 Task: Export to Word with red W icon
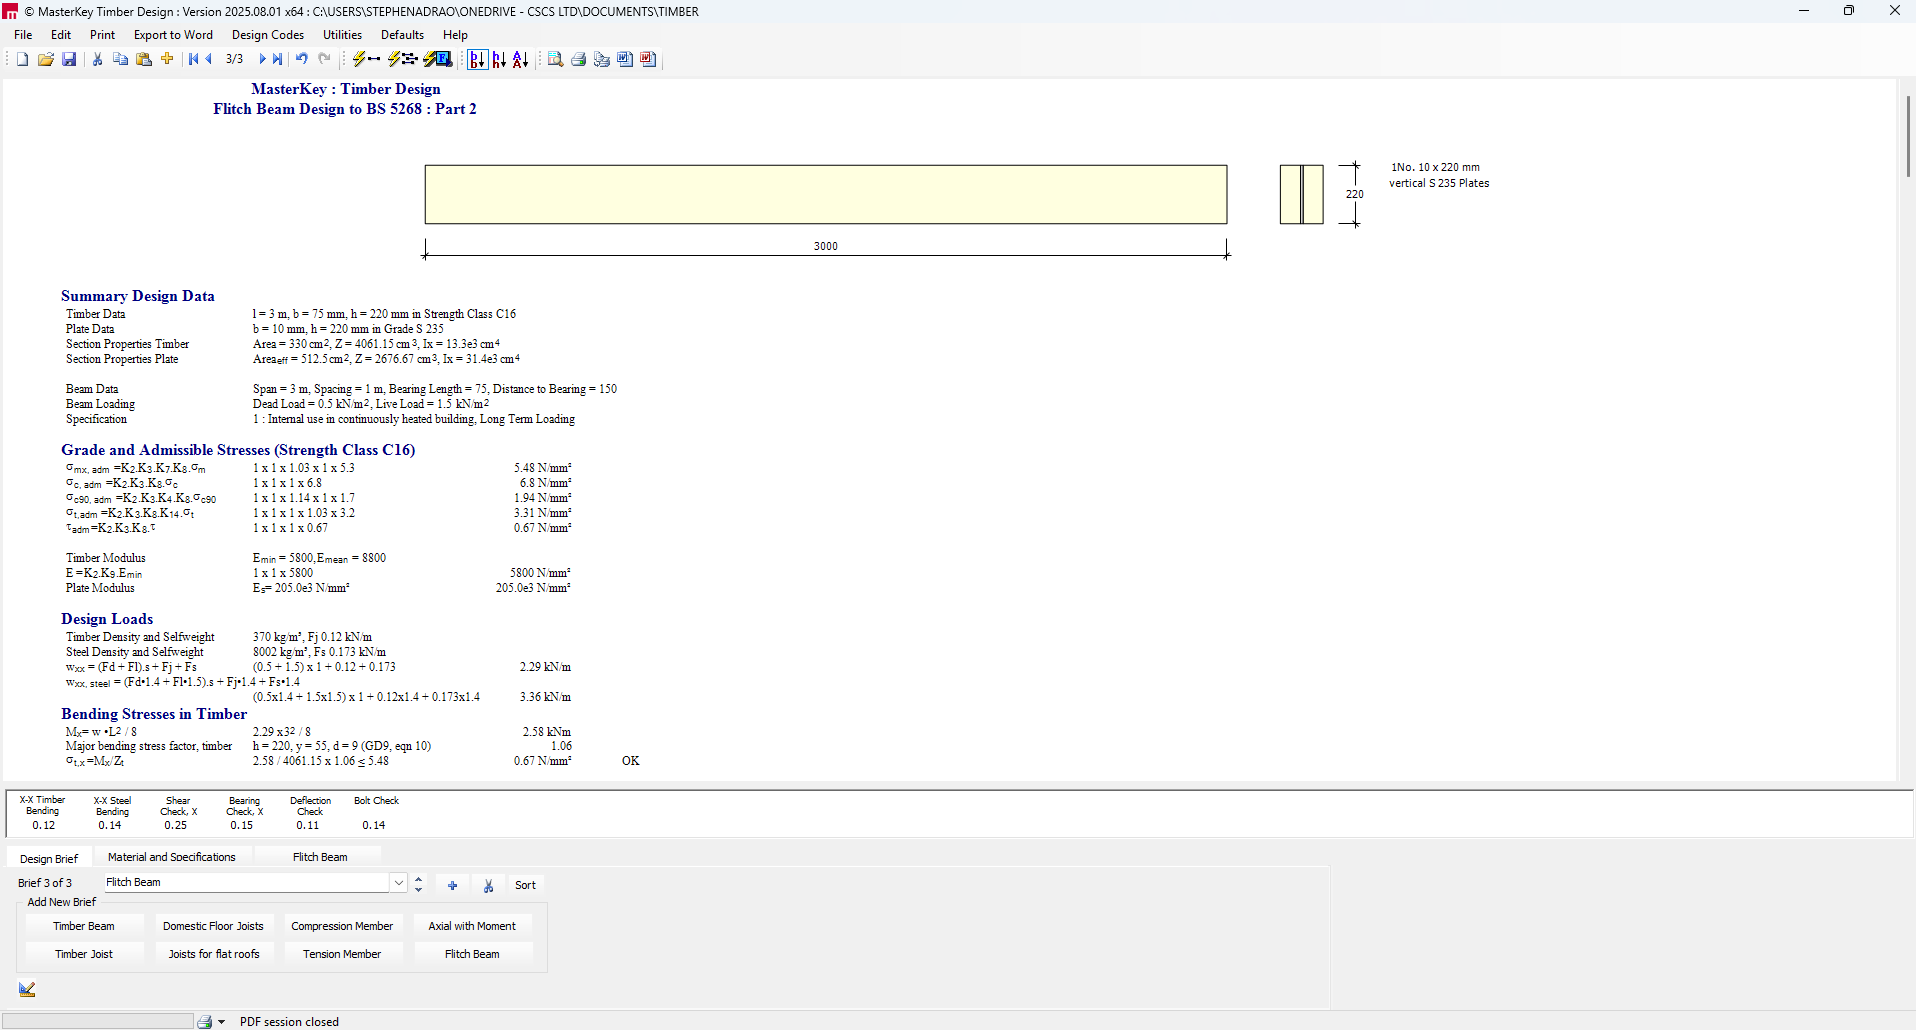[648, 60]
